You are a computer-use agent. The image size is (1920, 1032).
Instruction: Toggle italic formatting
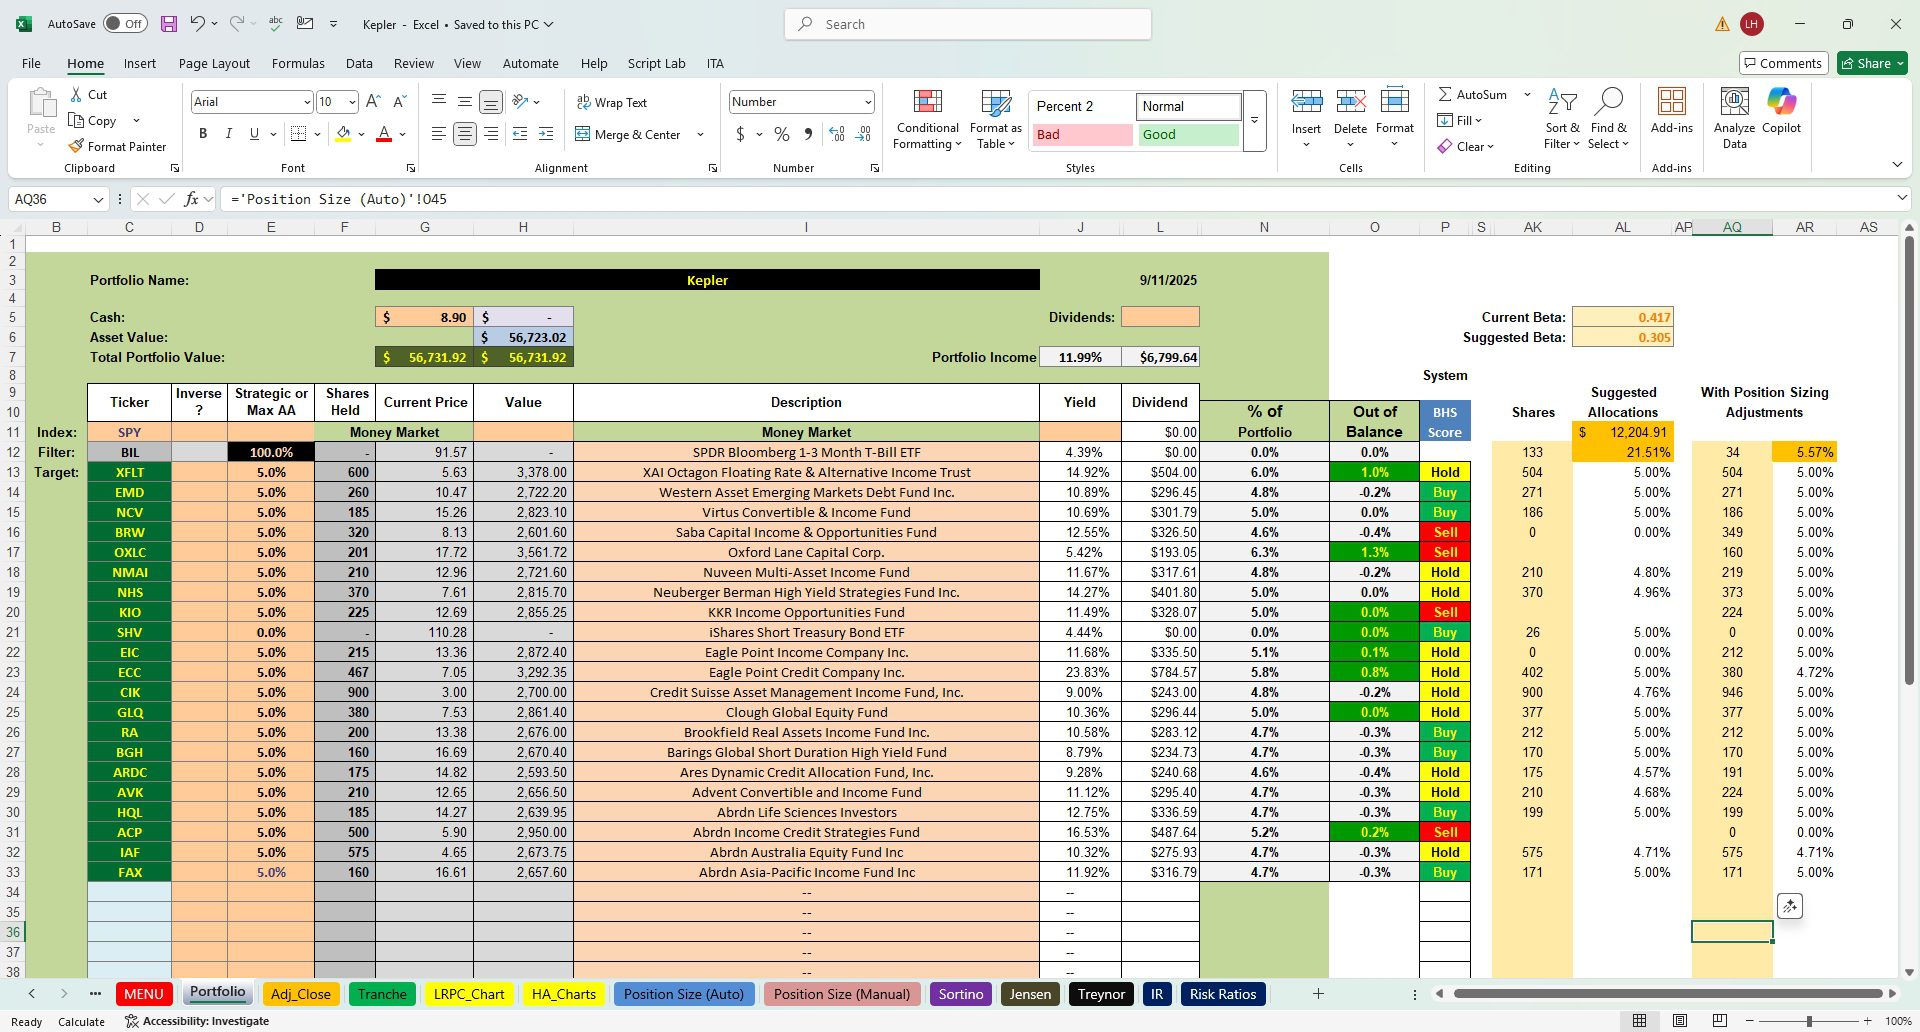click(228, 133)
